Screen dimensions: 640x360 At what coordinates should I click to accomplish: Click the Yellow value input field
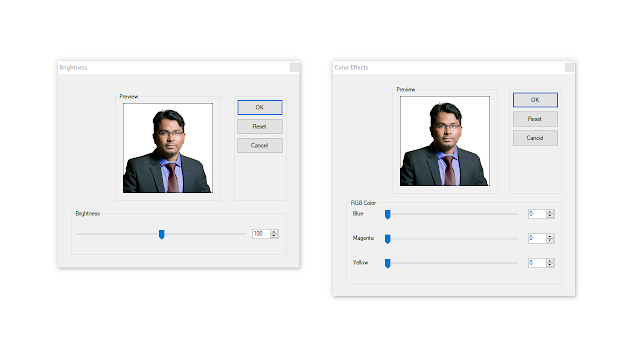pyautogui.click(x=537, y=263)
